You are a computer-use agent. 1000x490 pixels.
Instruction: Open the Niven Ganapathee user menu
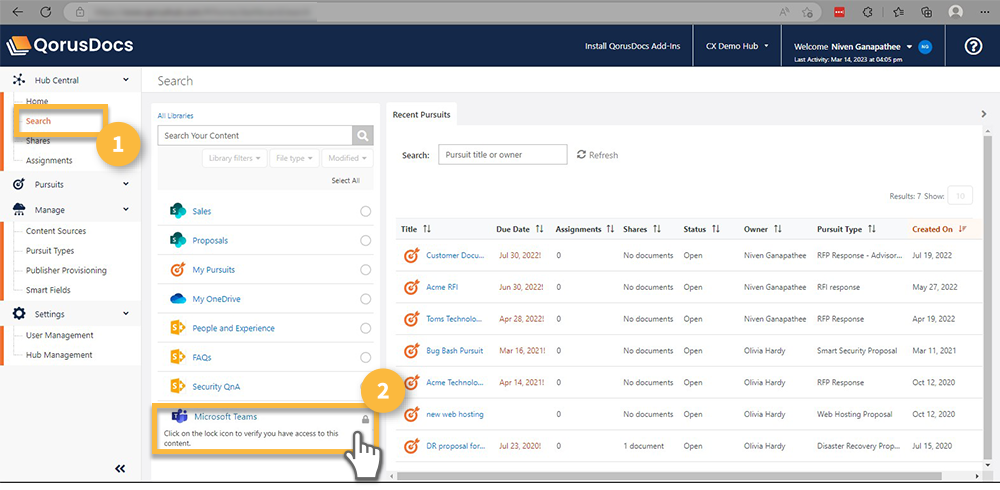pos(853,47)
